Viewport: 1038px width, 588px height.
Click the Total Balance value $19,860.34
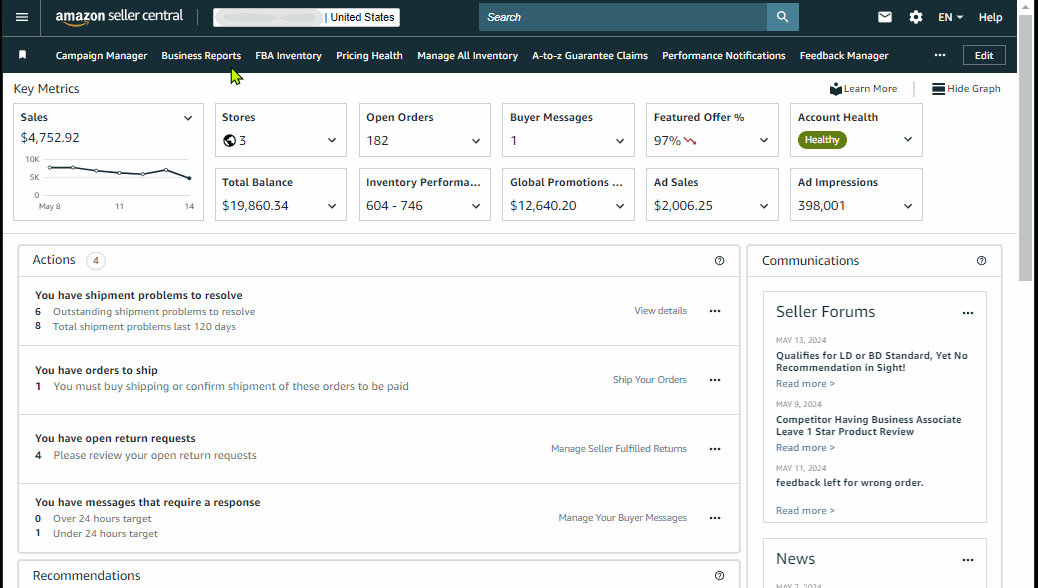(x=255, y=206)
